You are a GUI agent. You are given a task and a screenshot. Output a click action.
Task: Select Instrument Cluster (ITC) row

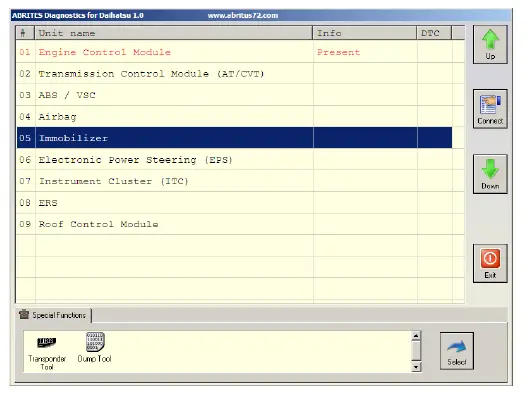pyautogui.click(x=234, y=181)
